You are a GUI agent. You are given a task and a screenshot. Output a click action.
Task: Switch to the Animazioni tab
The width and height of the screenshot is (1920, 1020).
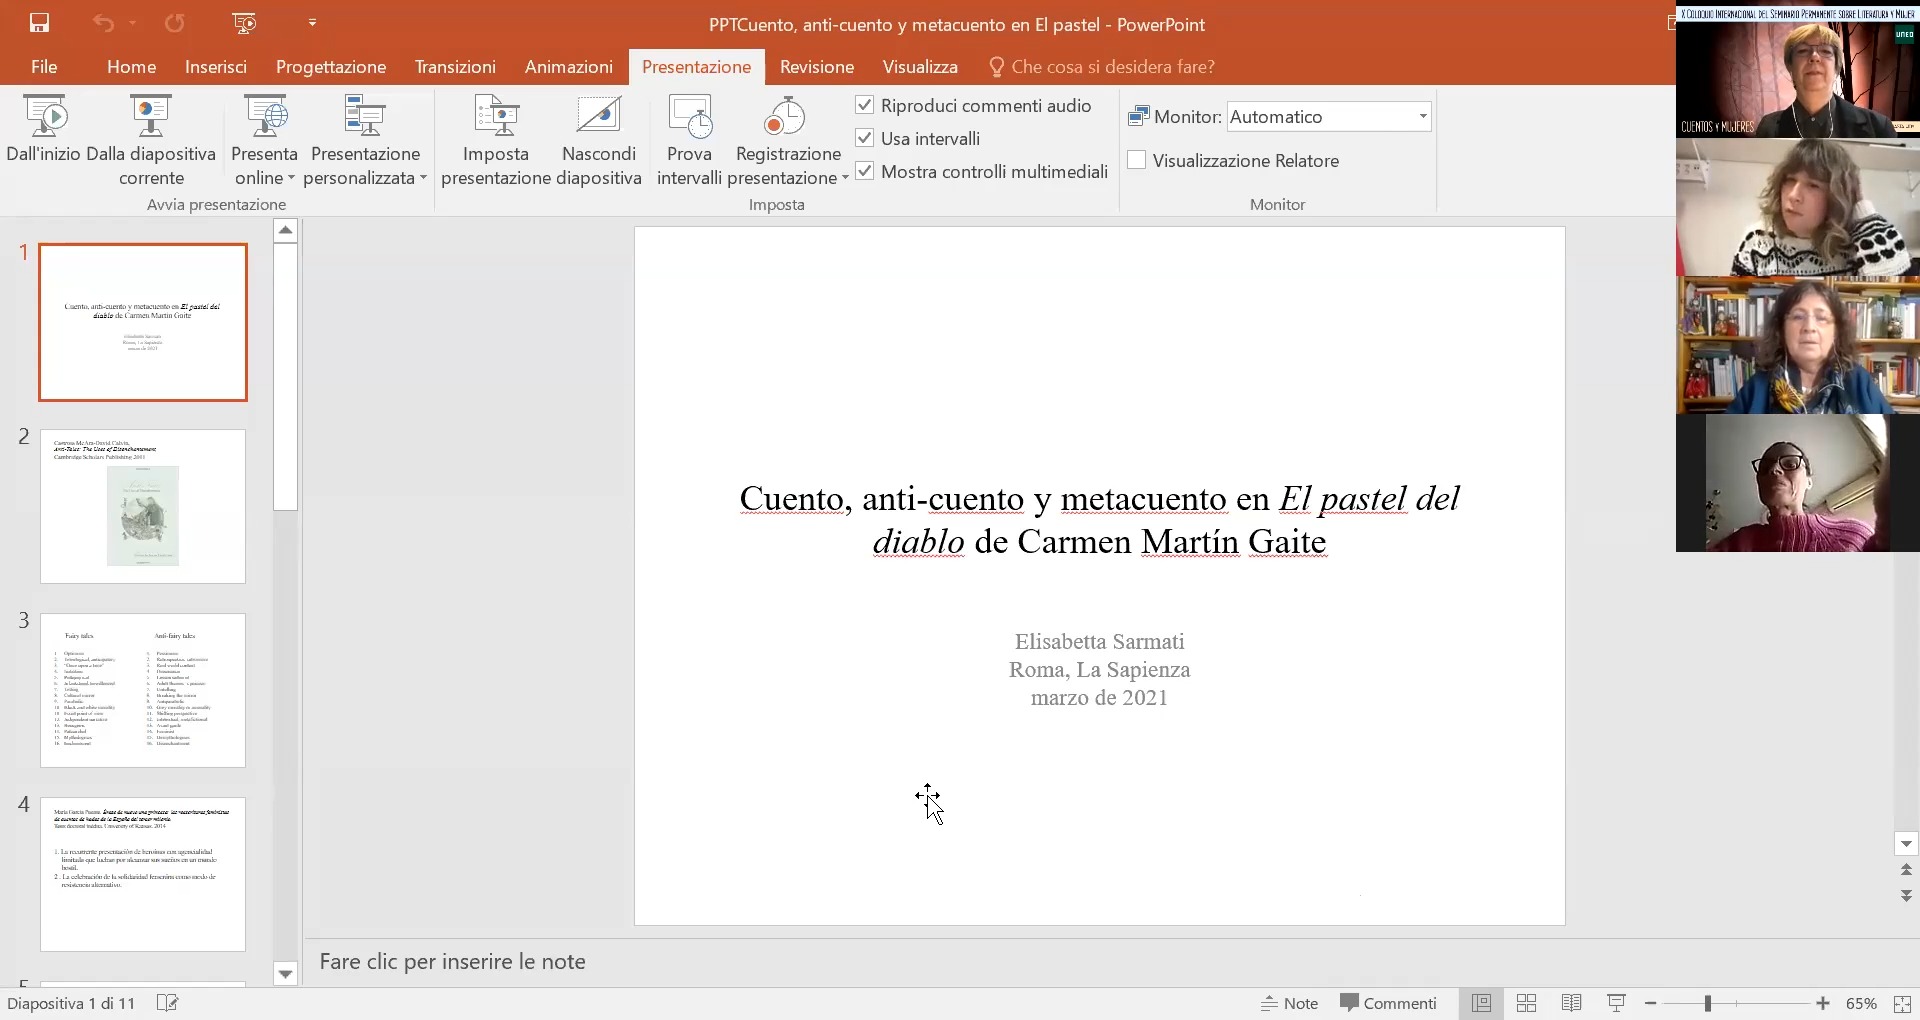[569, 67]
